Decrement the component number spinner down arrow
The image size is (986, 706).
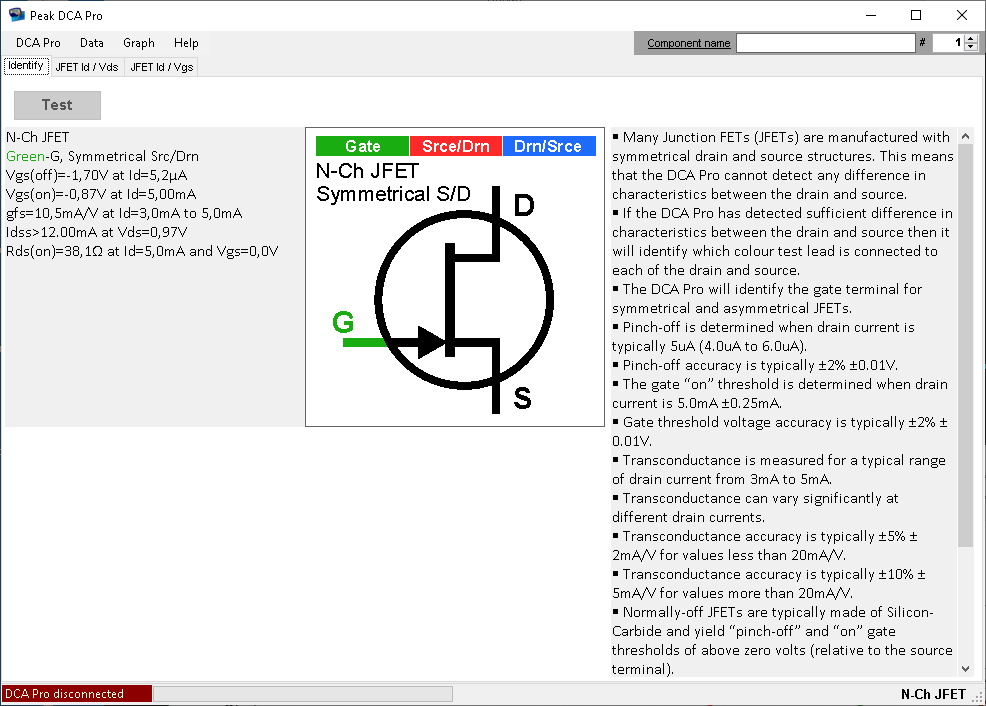point(970,47)
